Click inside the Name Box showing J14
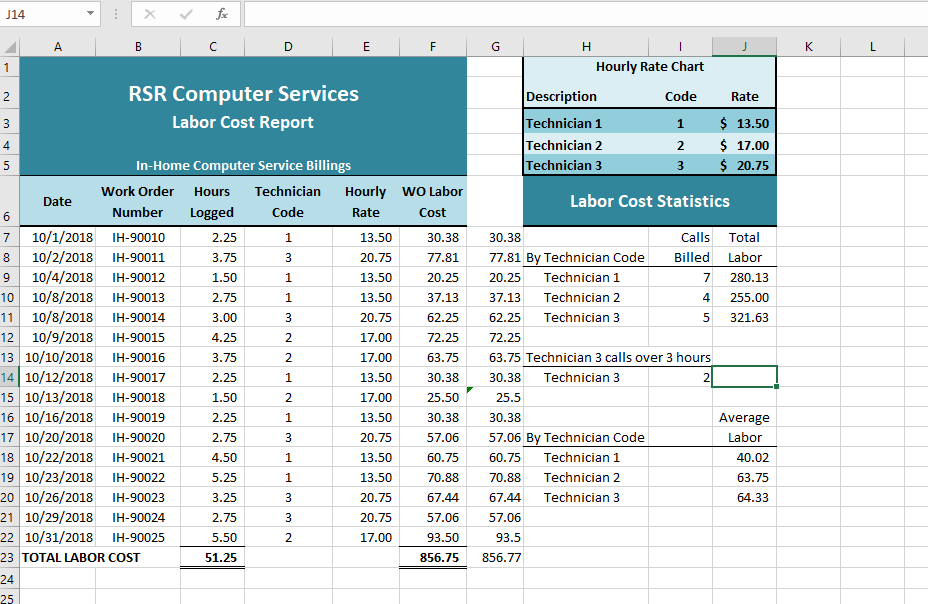This screenshot has height=604, width=928. (x=40, y=14)
